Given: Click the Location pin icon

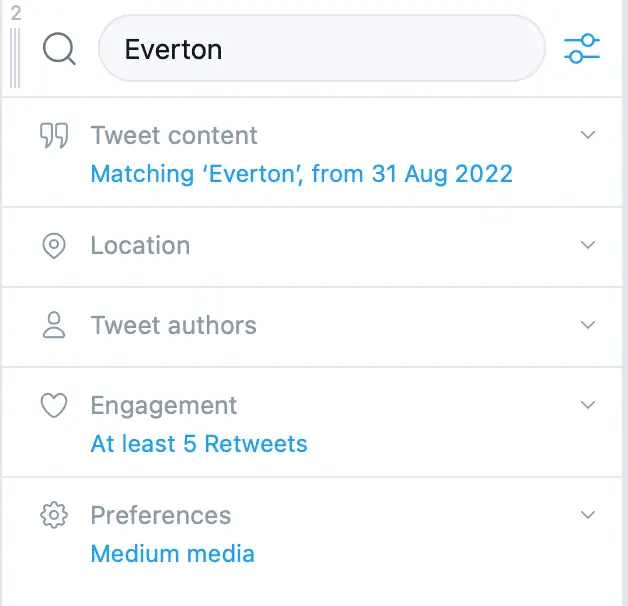Looking at the screenshot, I should point(54,246).
